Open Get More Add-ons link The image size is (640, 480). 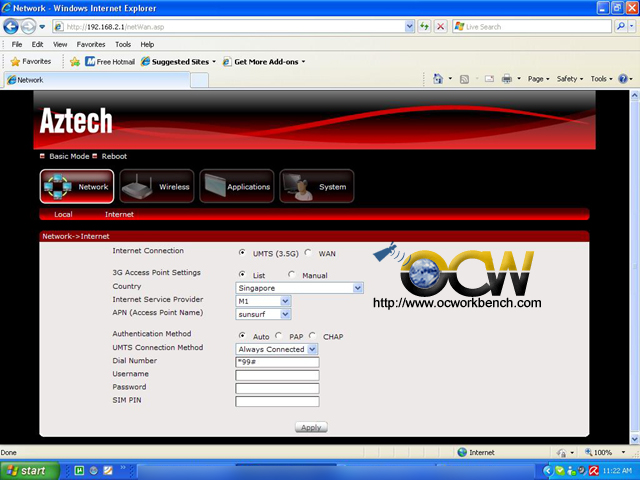(x=264, y=62)
